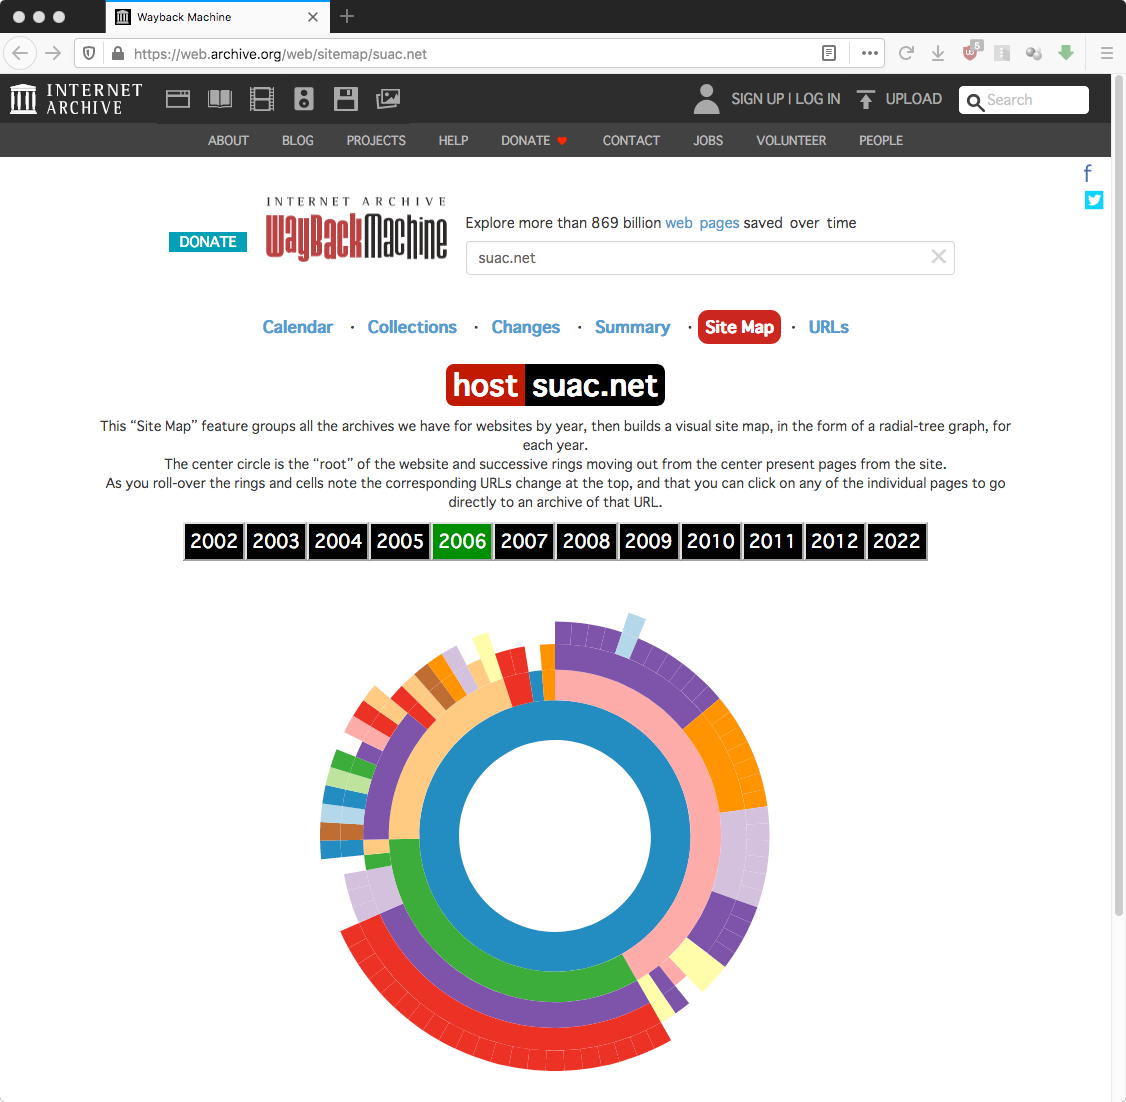Switch to the URLs view
Image resolution: width=1126 pixels, height=1102 pixels.
[x=829, y=327]
